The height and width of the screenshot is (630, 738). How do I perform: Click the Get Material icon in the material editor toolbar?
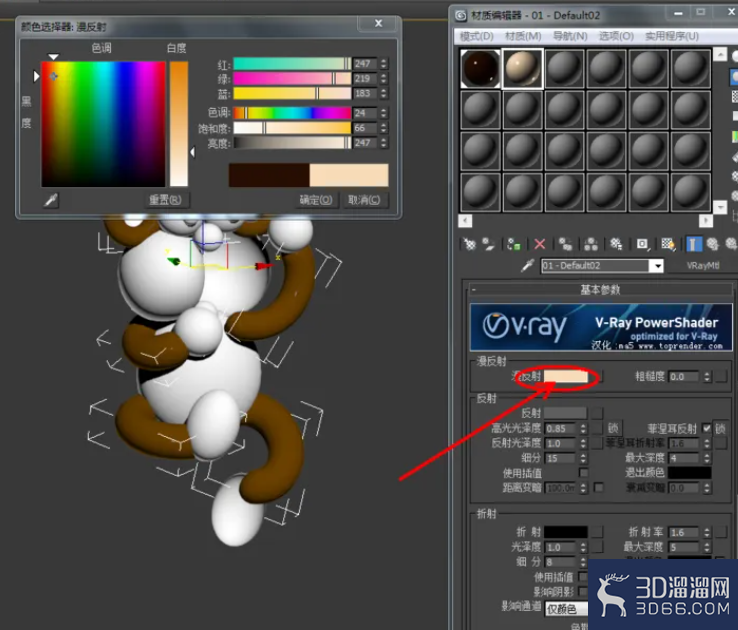pyautogui.click(x=469, y=244)
